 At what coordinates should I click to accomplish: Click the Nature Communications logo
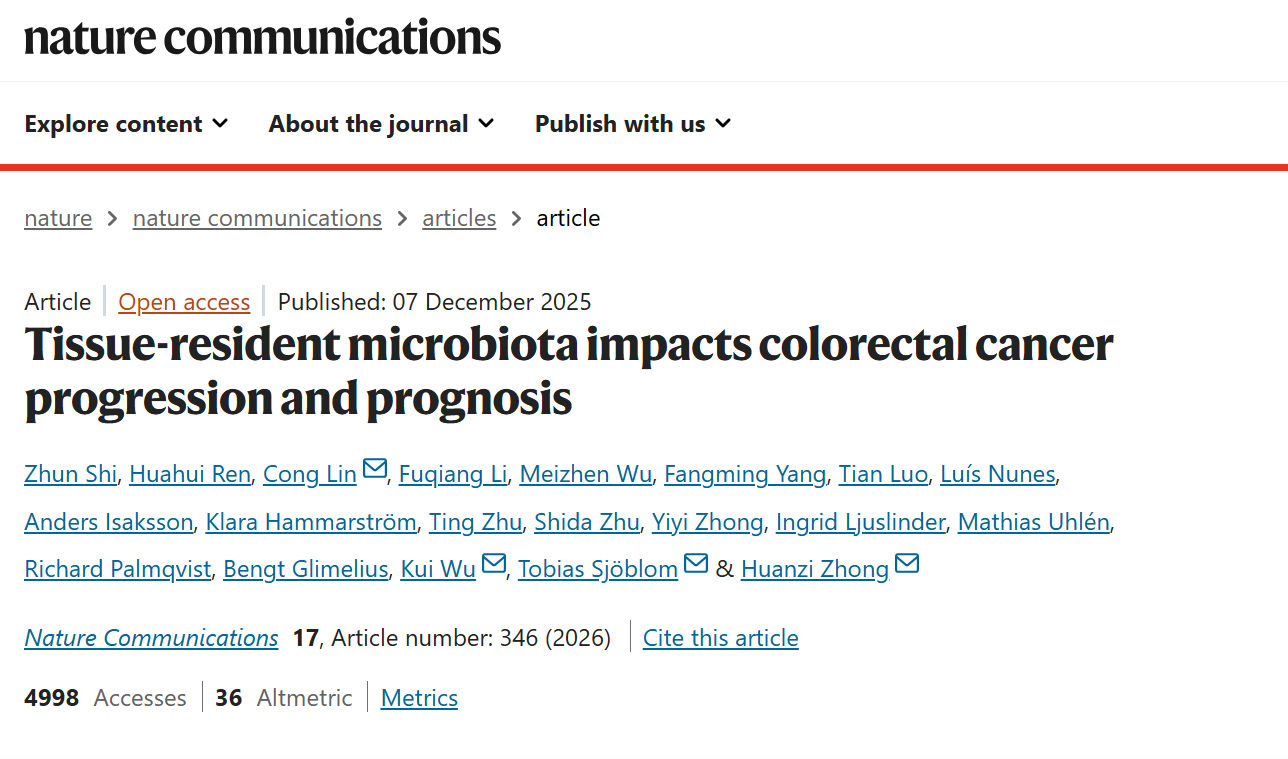(x=262, y=38)
